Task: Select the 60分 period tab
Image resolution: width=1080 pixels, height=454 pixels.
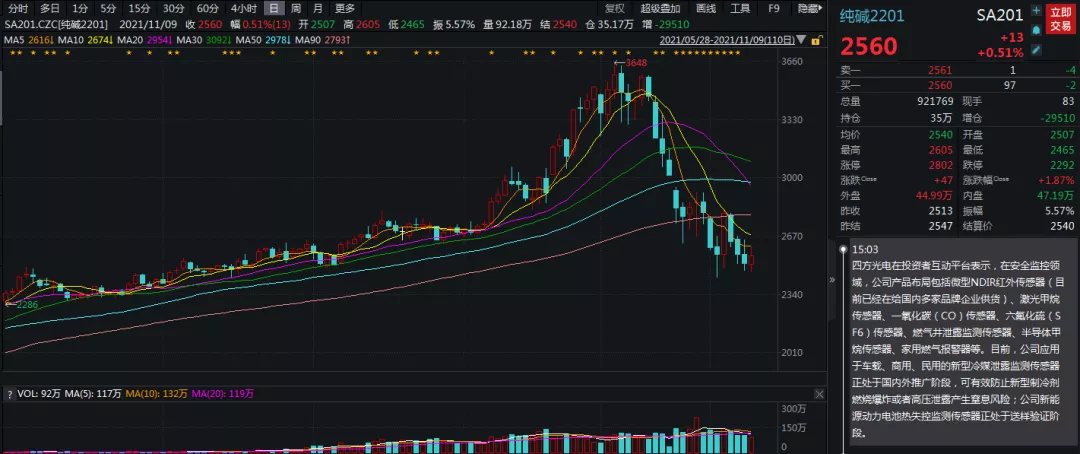Action: pos(207,9)
